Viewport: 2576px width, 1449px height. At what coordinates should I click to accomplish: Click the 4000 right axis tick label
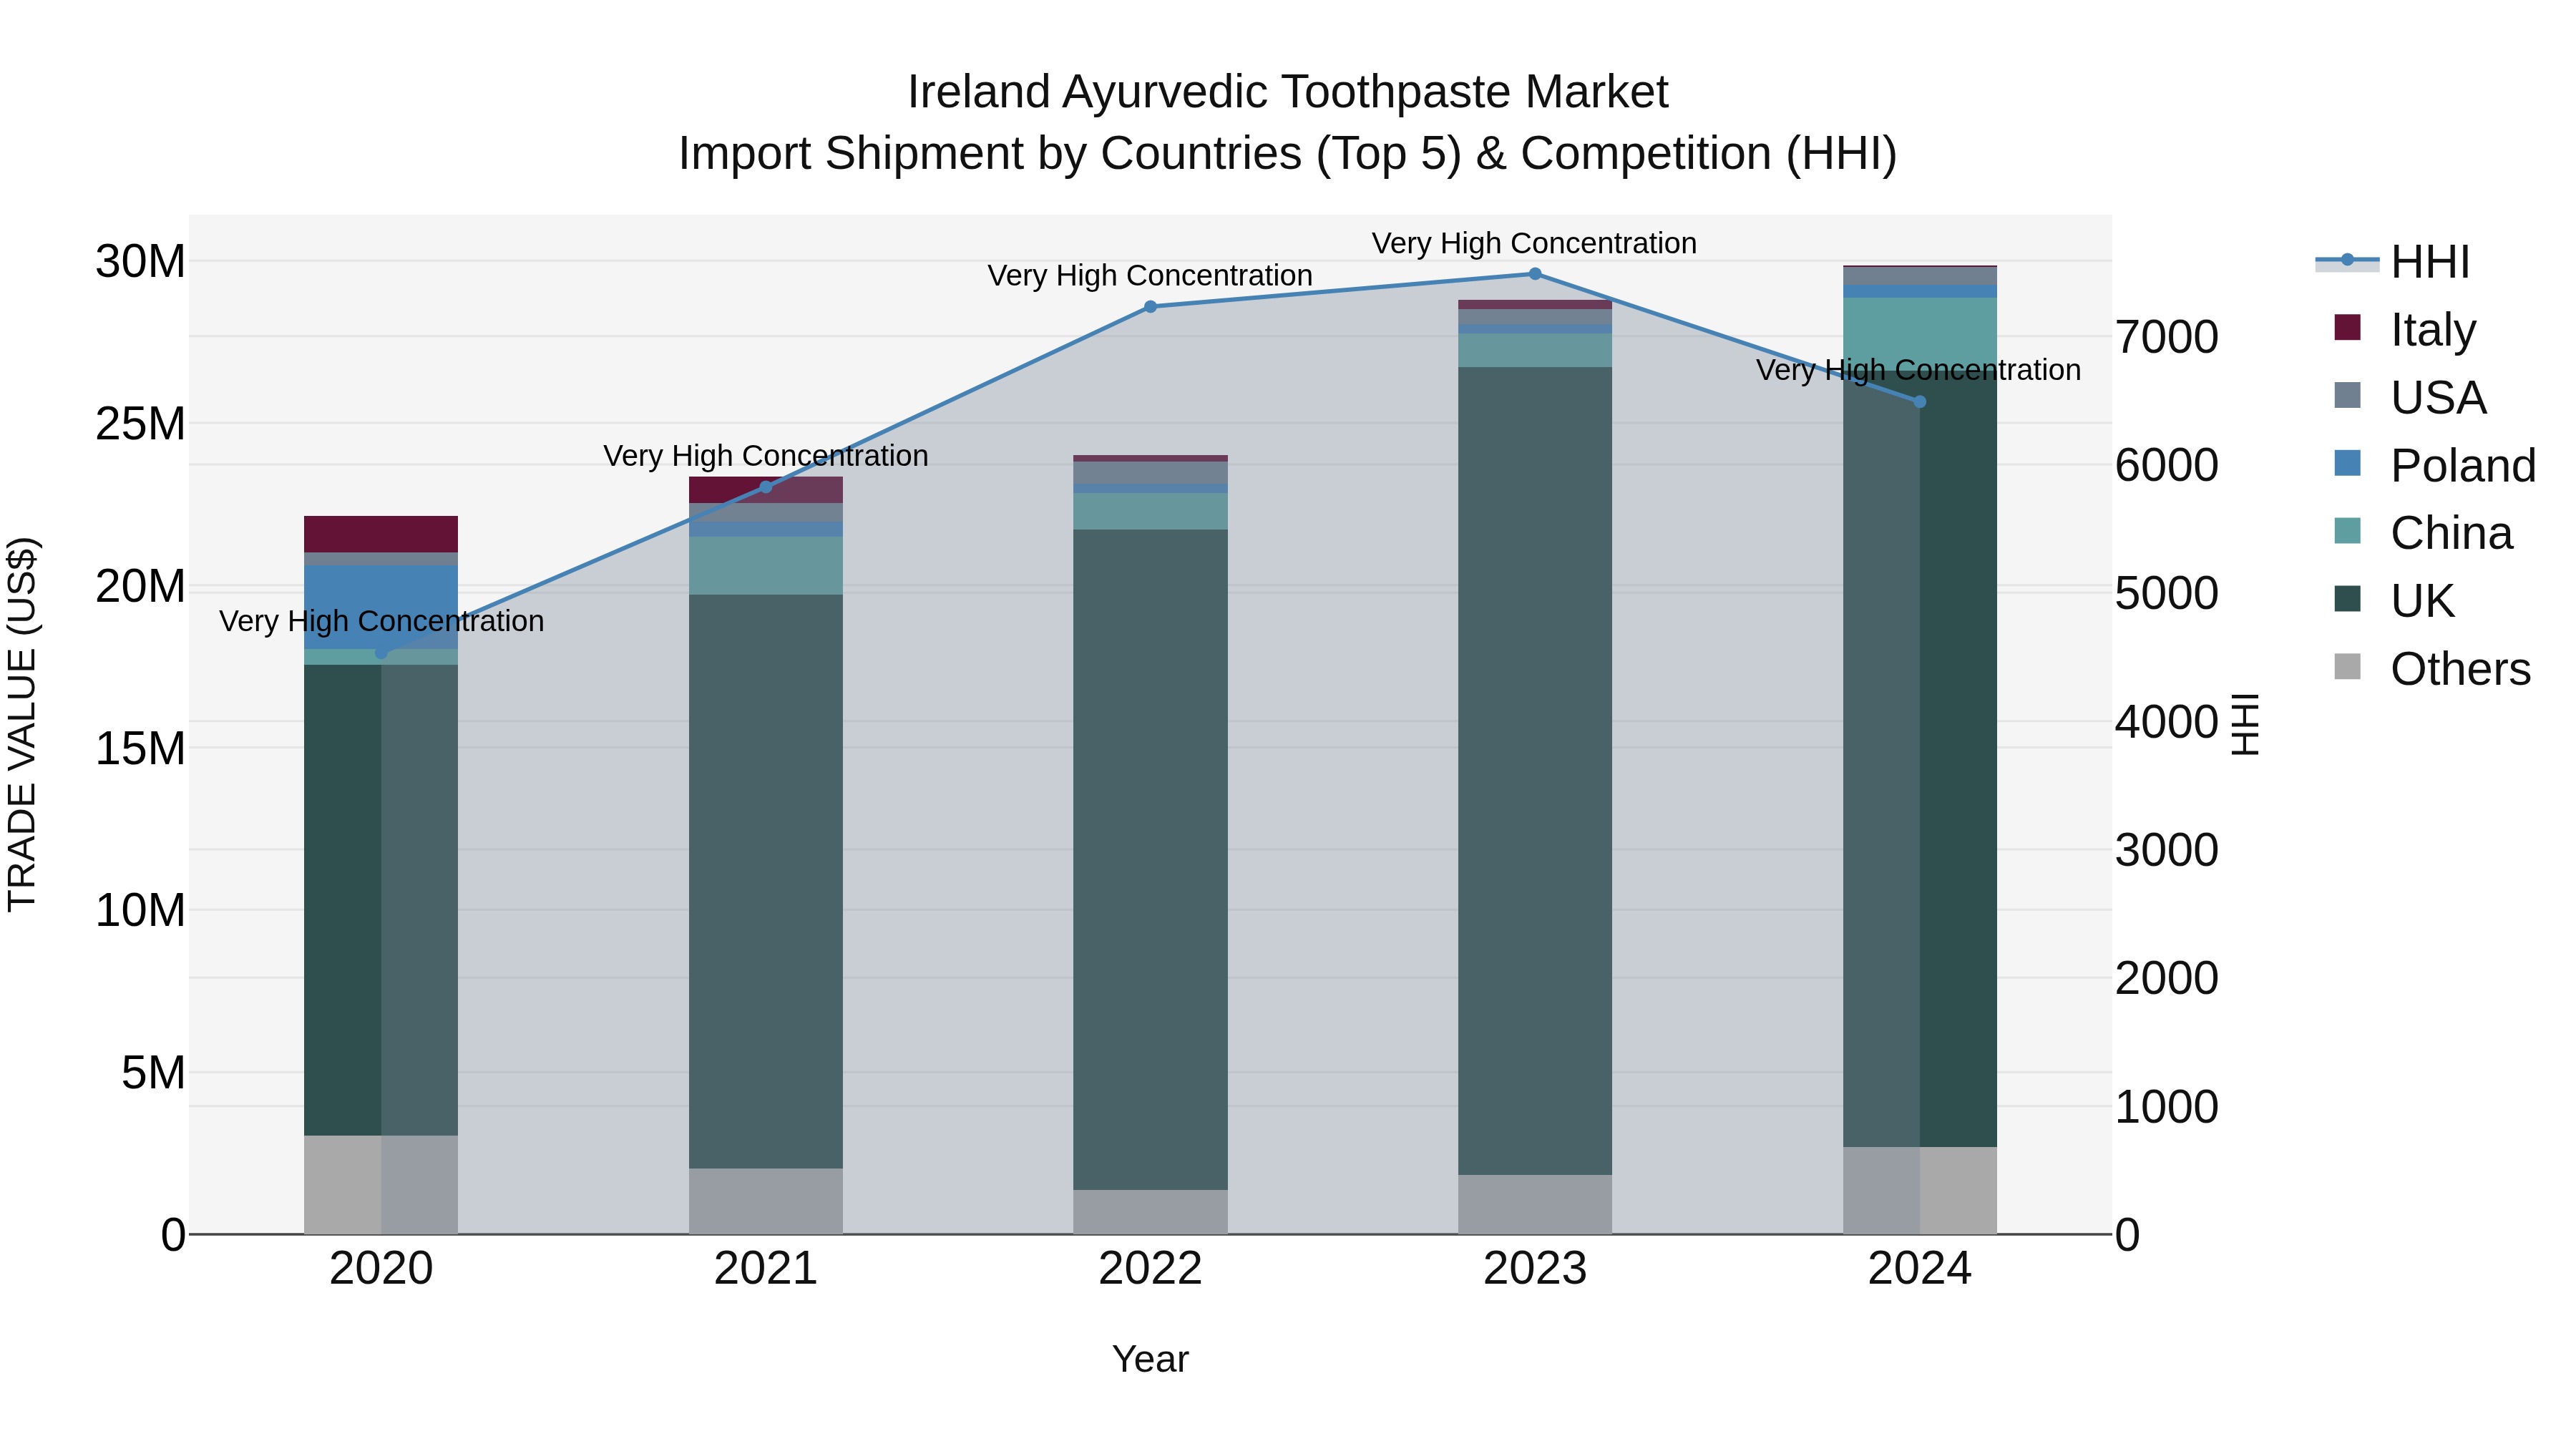(2166, 722)
